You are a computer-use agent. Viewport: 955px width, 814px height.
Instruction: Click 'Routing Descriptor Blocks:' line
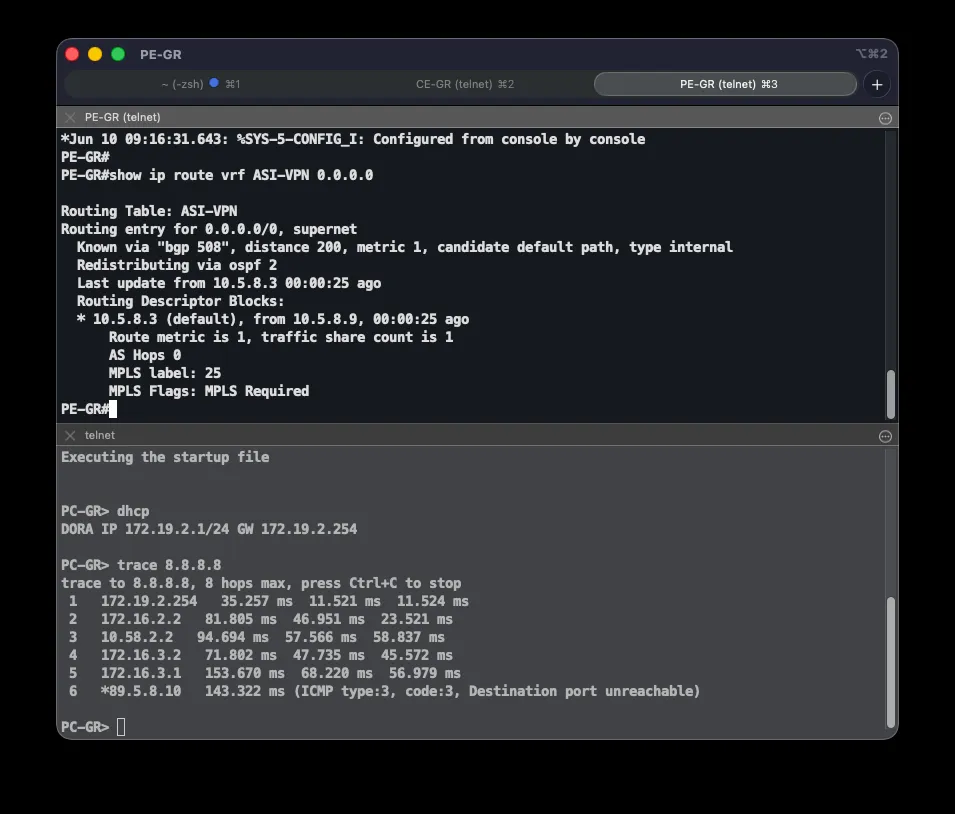pyautogui.click(x=180, y=301)
